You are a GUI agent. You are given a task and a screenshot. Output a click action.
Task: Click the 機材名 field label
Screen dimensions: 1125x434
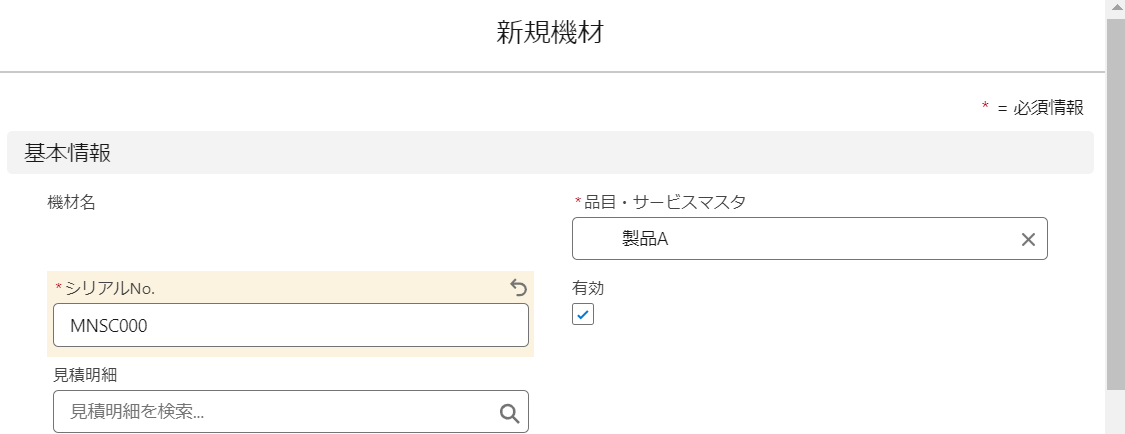72,202
